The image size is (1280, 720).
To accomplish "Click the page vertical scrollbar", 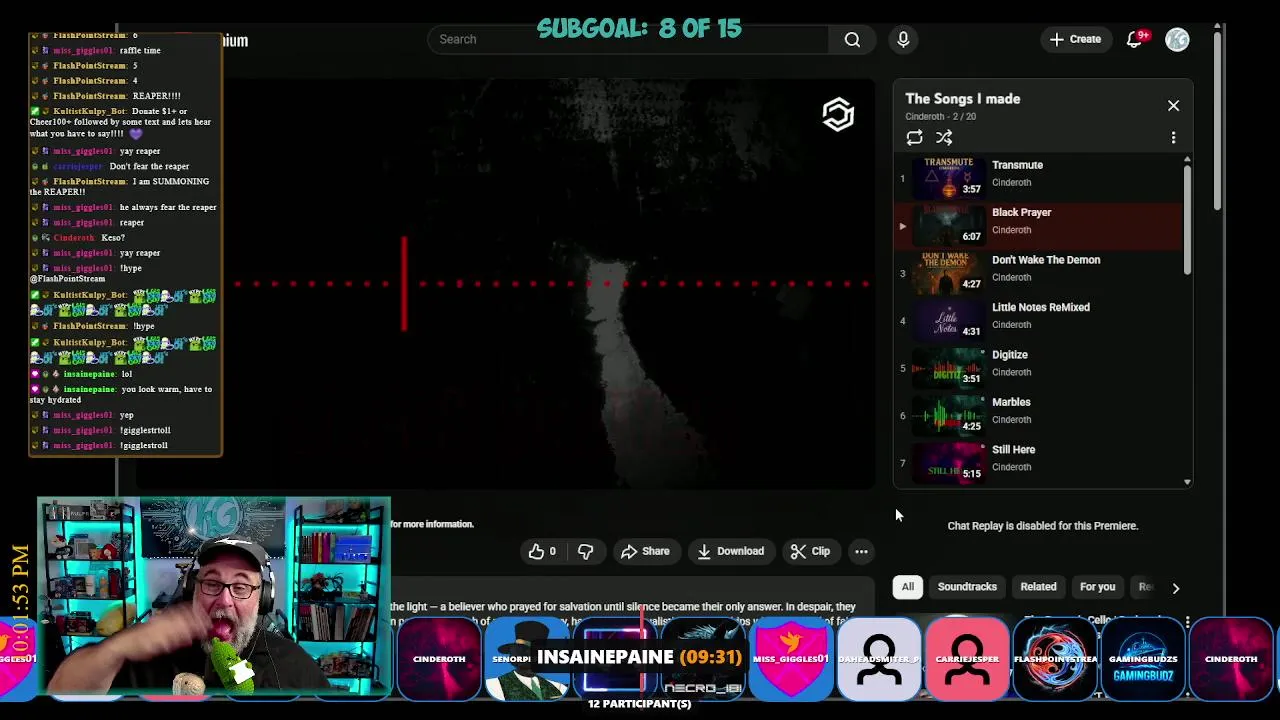I will tap(1218, 120).
